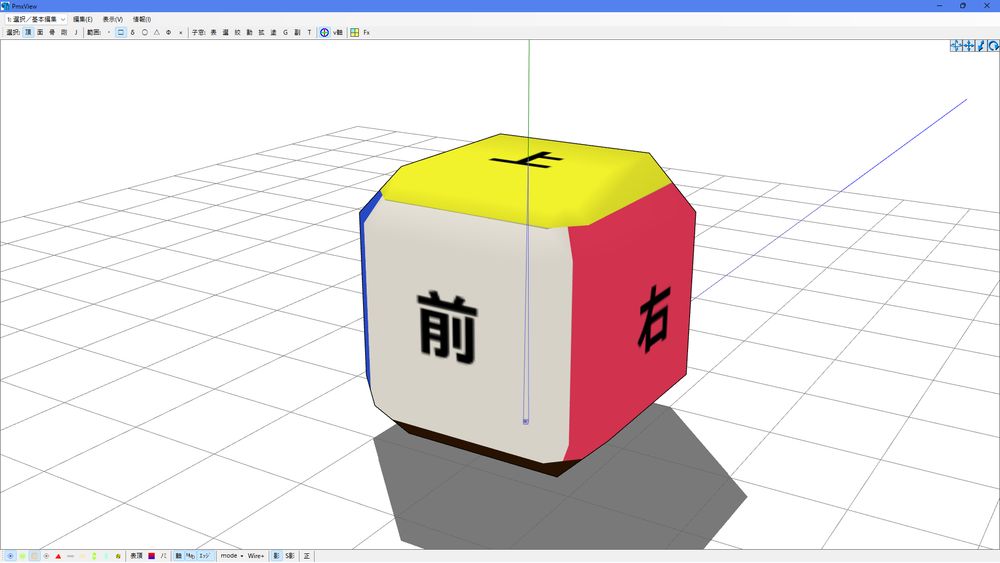Toggle the Wire+ wireframe option
The width and height of the screenshot is (1000, 563).
[x=256, y=556]
